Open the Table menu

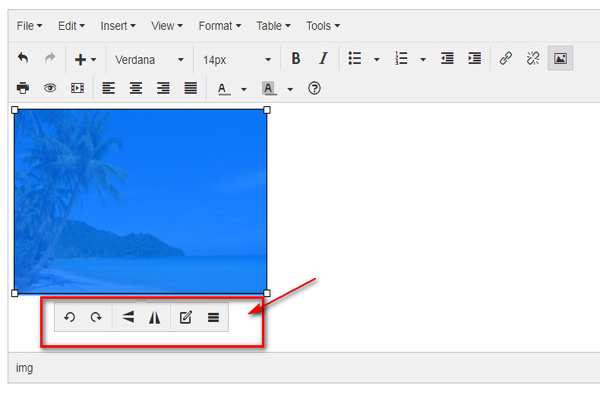273,26
